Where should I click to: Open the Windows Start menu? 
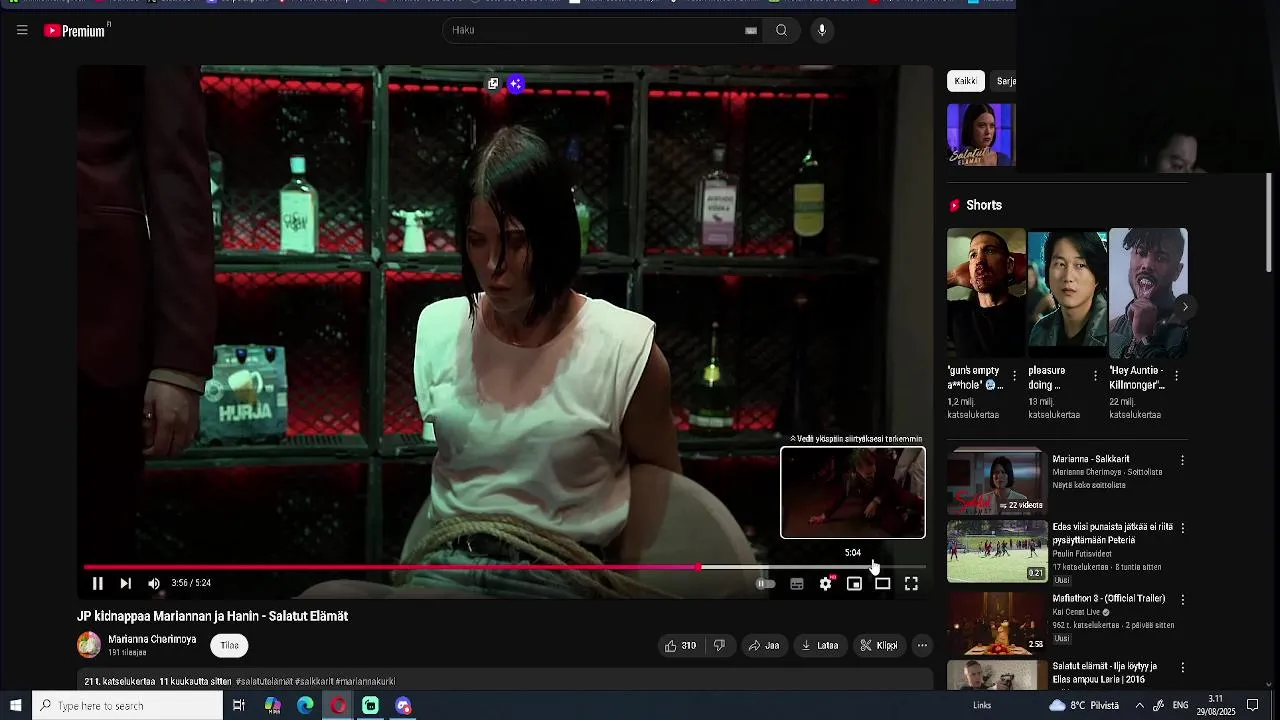tap(16, 706)
